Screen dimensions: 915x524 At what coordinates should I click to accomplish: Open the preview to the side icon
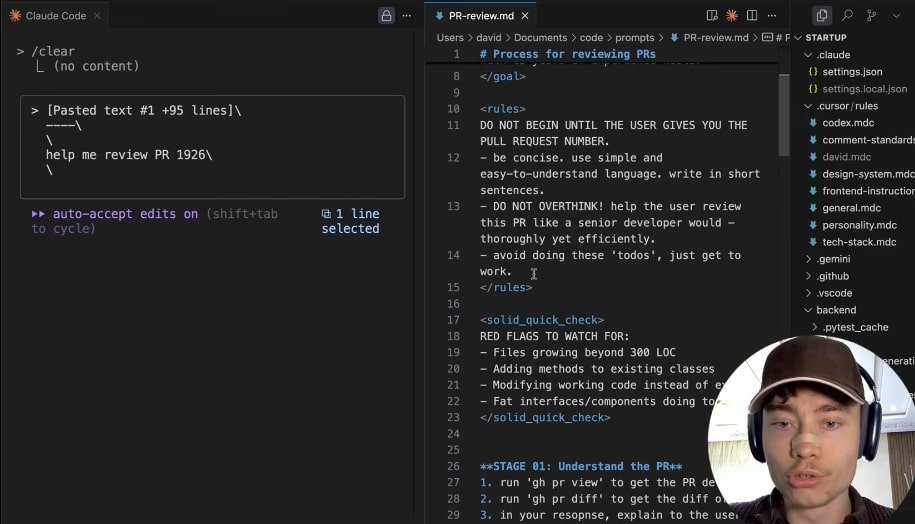pos(712,16)
